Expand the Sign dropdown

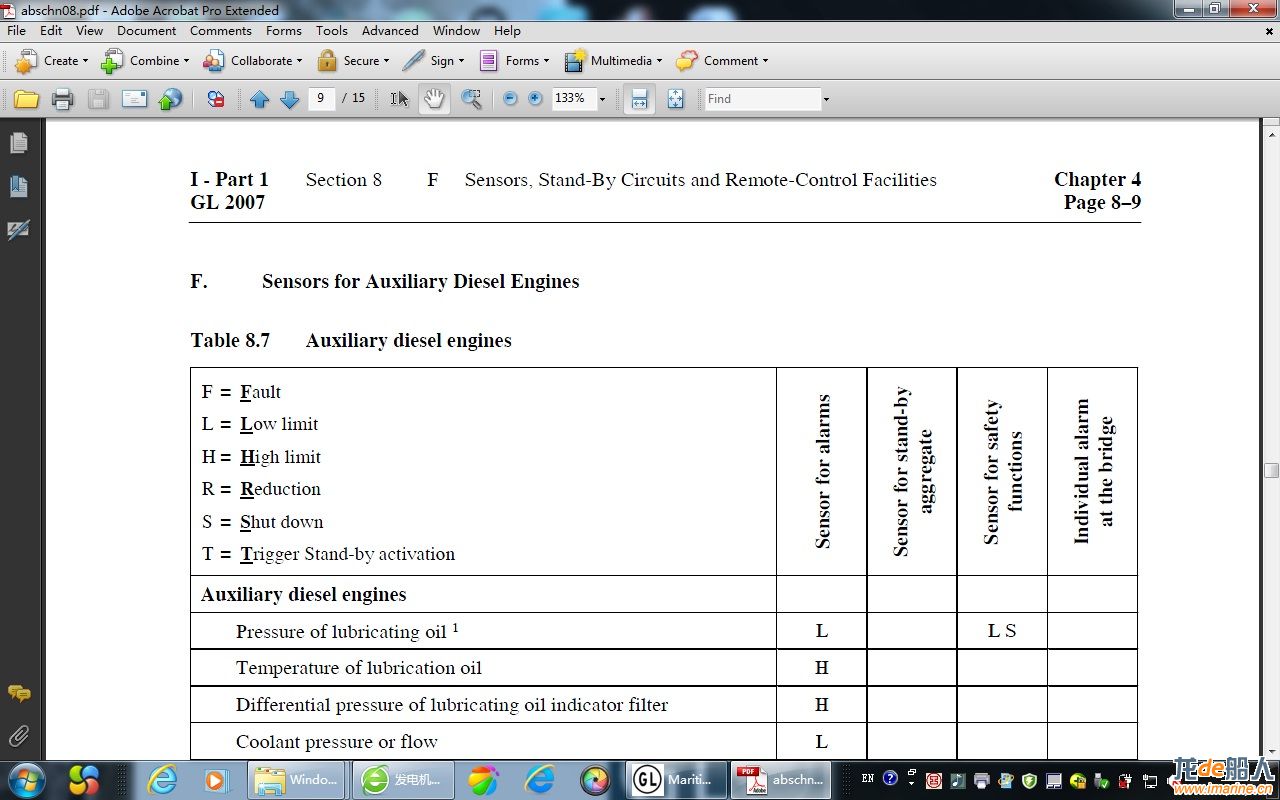tap(434, 61)
